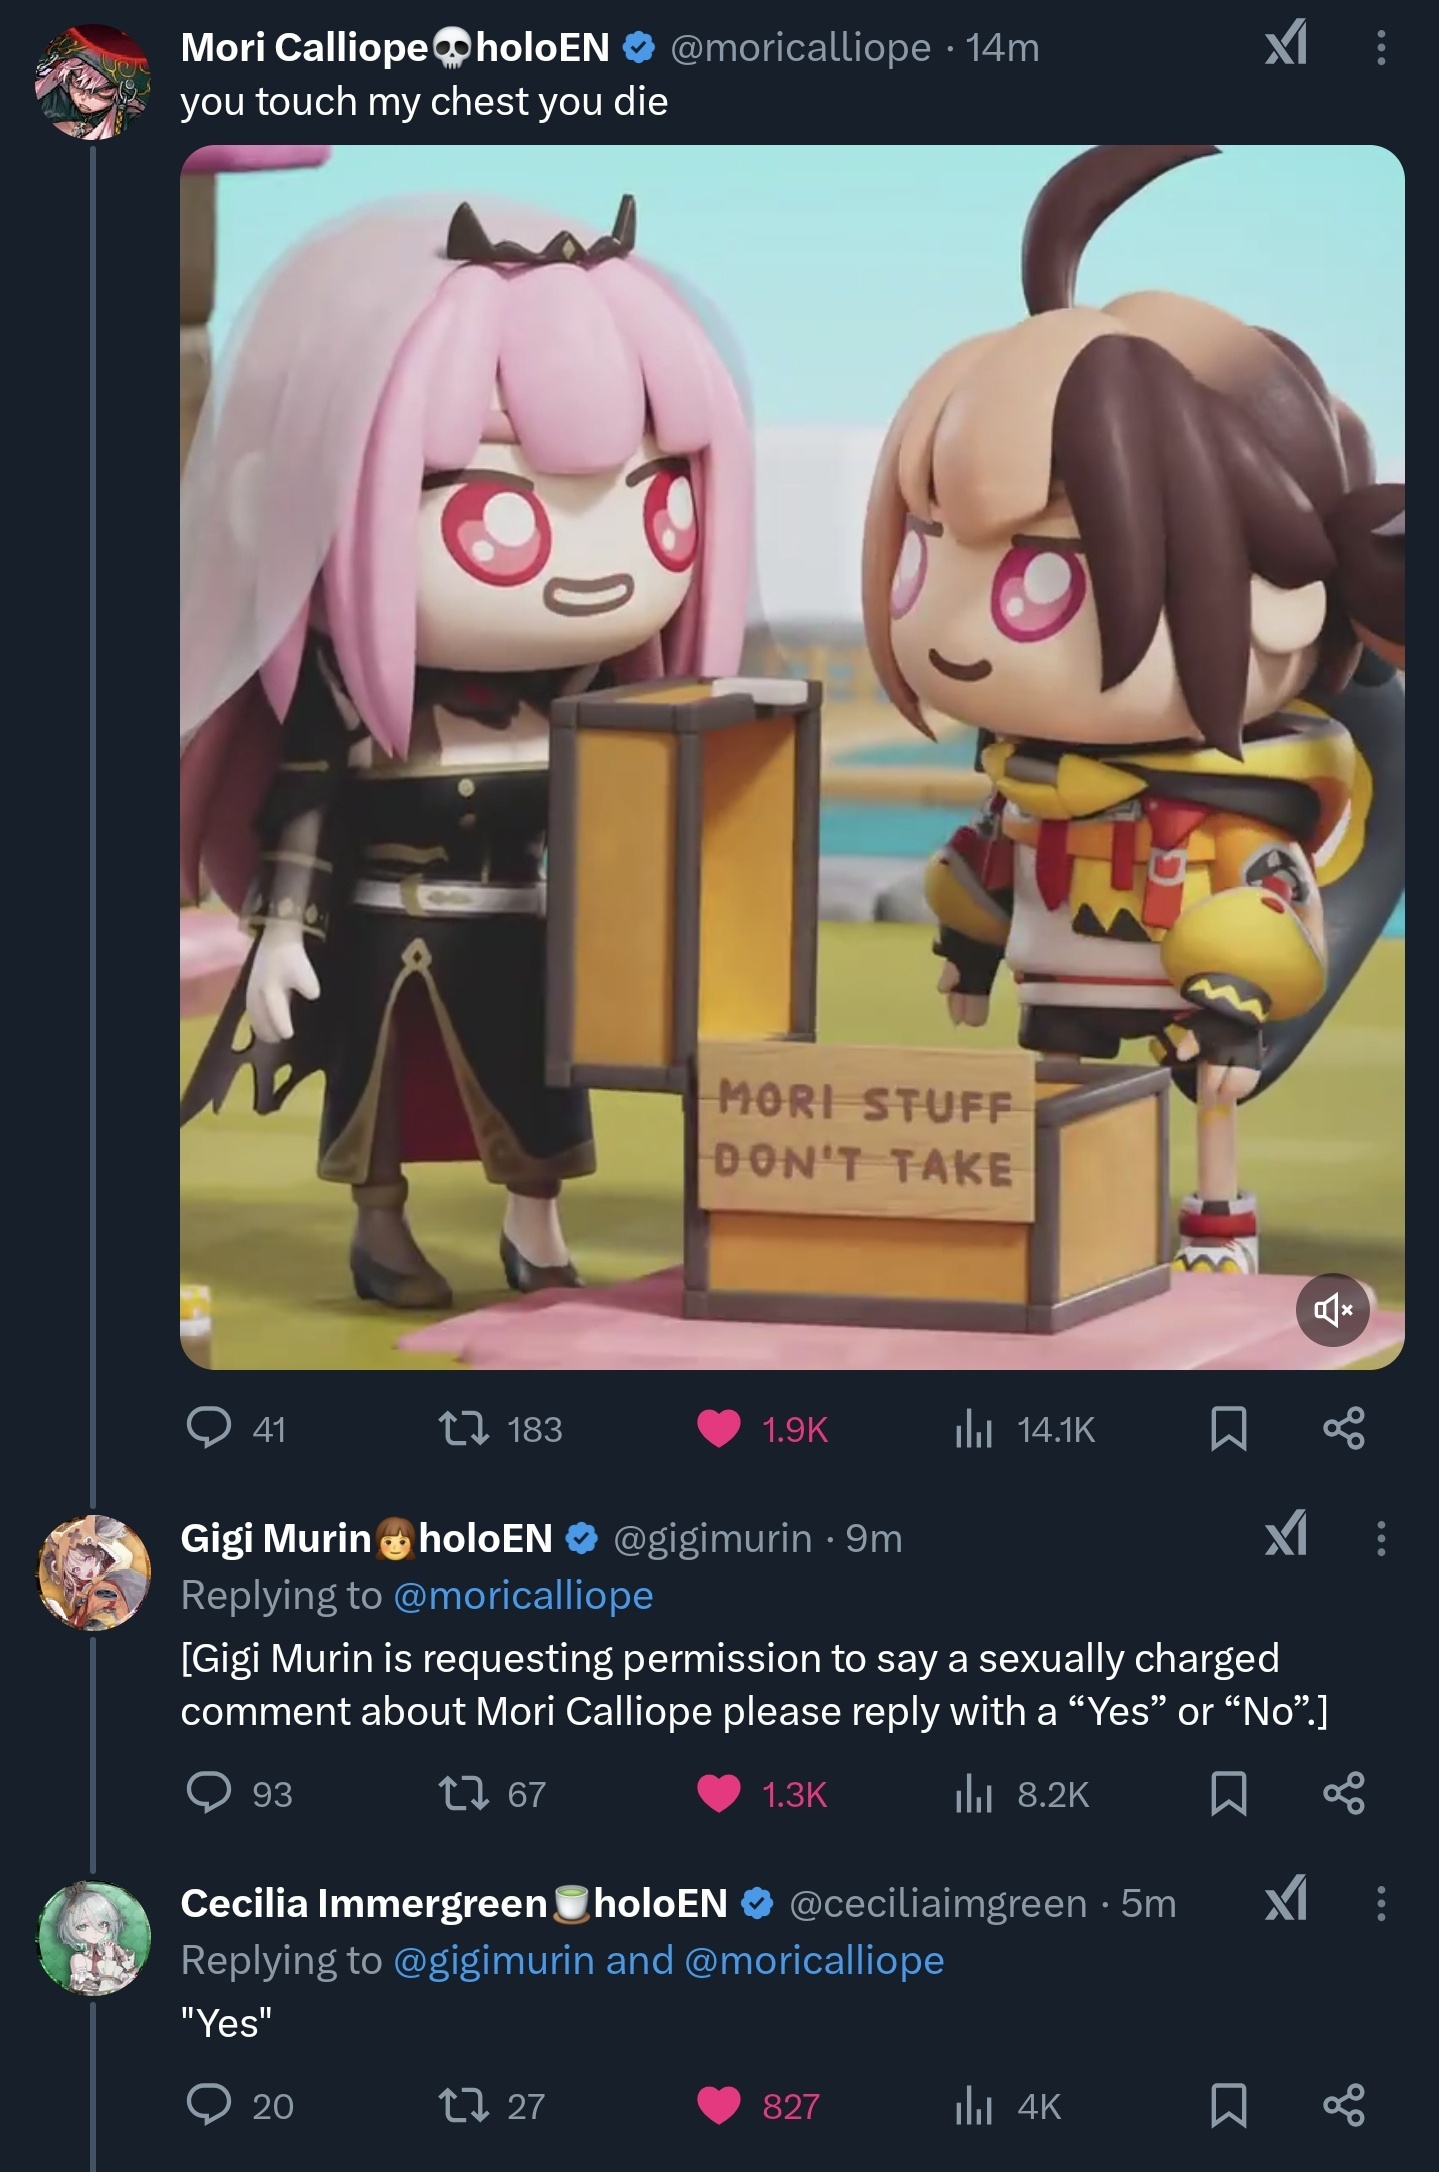Click the @moricalliope link under Gigi Murin
1439x2172 pixels.
click(523, 1596)
